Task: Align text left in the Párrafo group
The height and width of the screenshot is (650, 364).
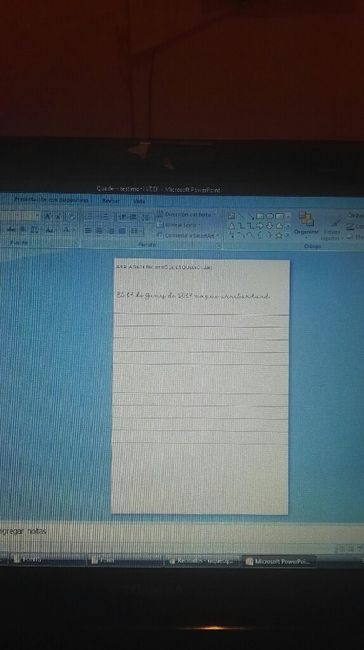Action: coord(88,231)
